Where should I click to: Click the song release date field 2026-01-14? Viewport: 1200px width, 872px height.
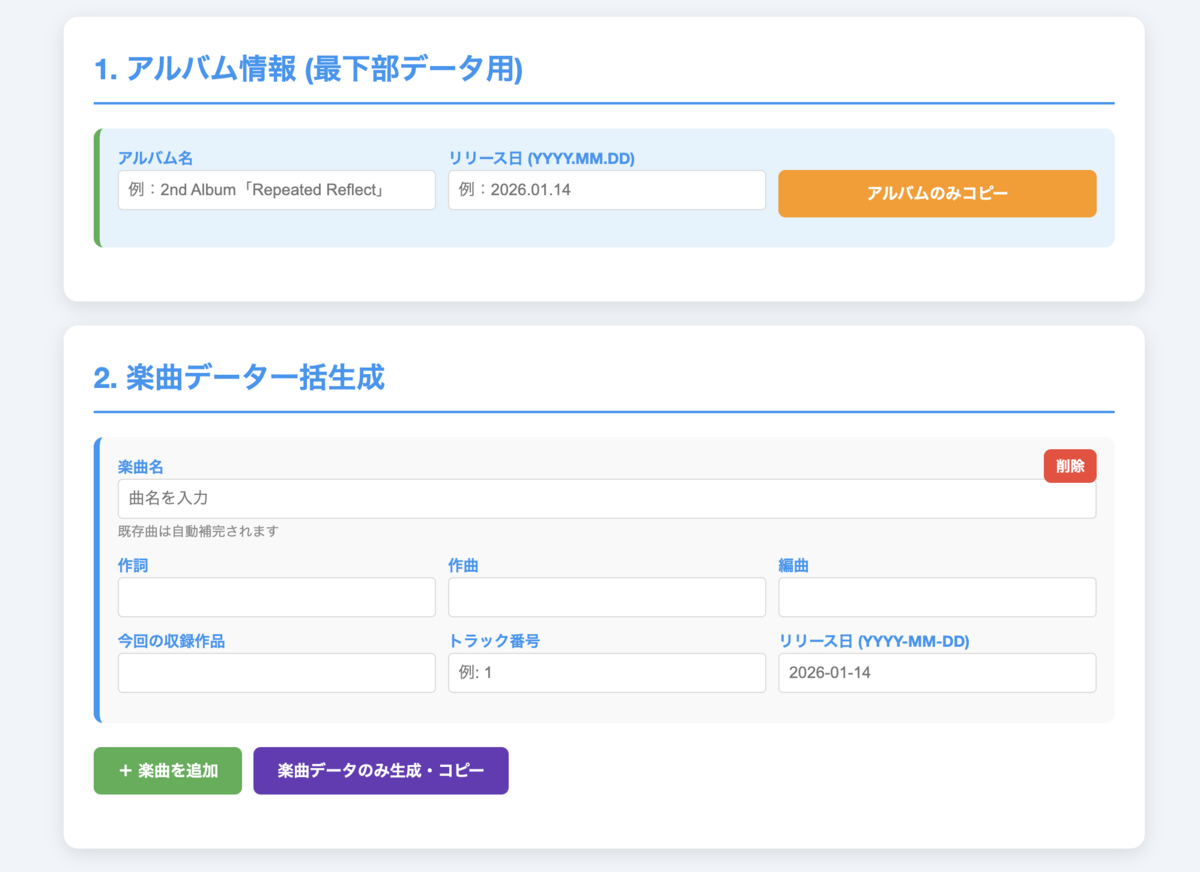coord(937,673)
